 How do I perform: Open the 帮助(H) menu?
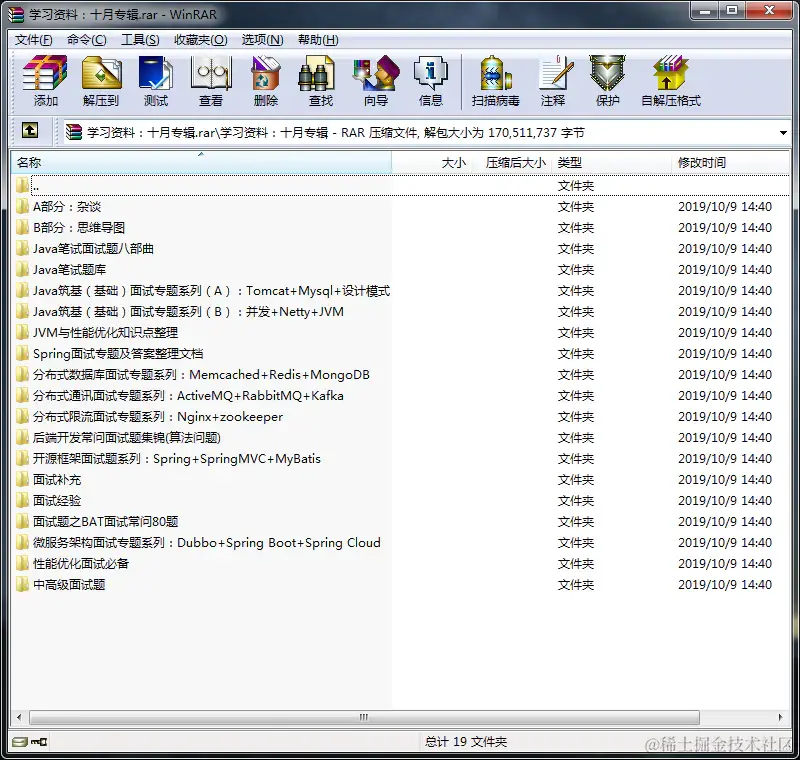click(318, 40)
